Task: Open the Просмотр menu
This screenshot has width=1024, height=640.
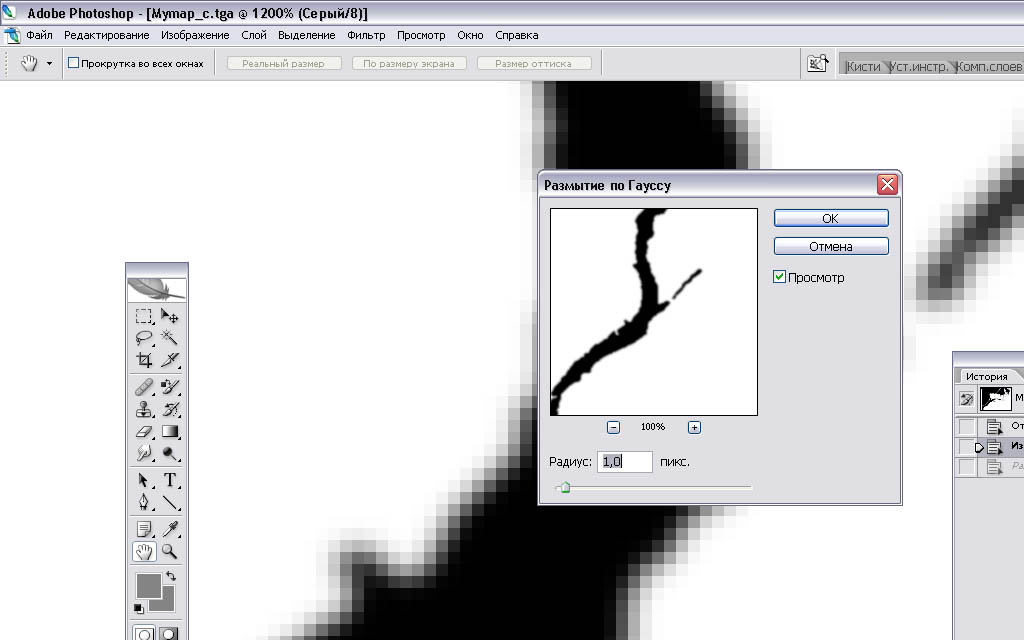Action: pos(421,35)
